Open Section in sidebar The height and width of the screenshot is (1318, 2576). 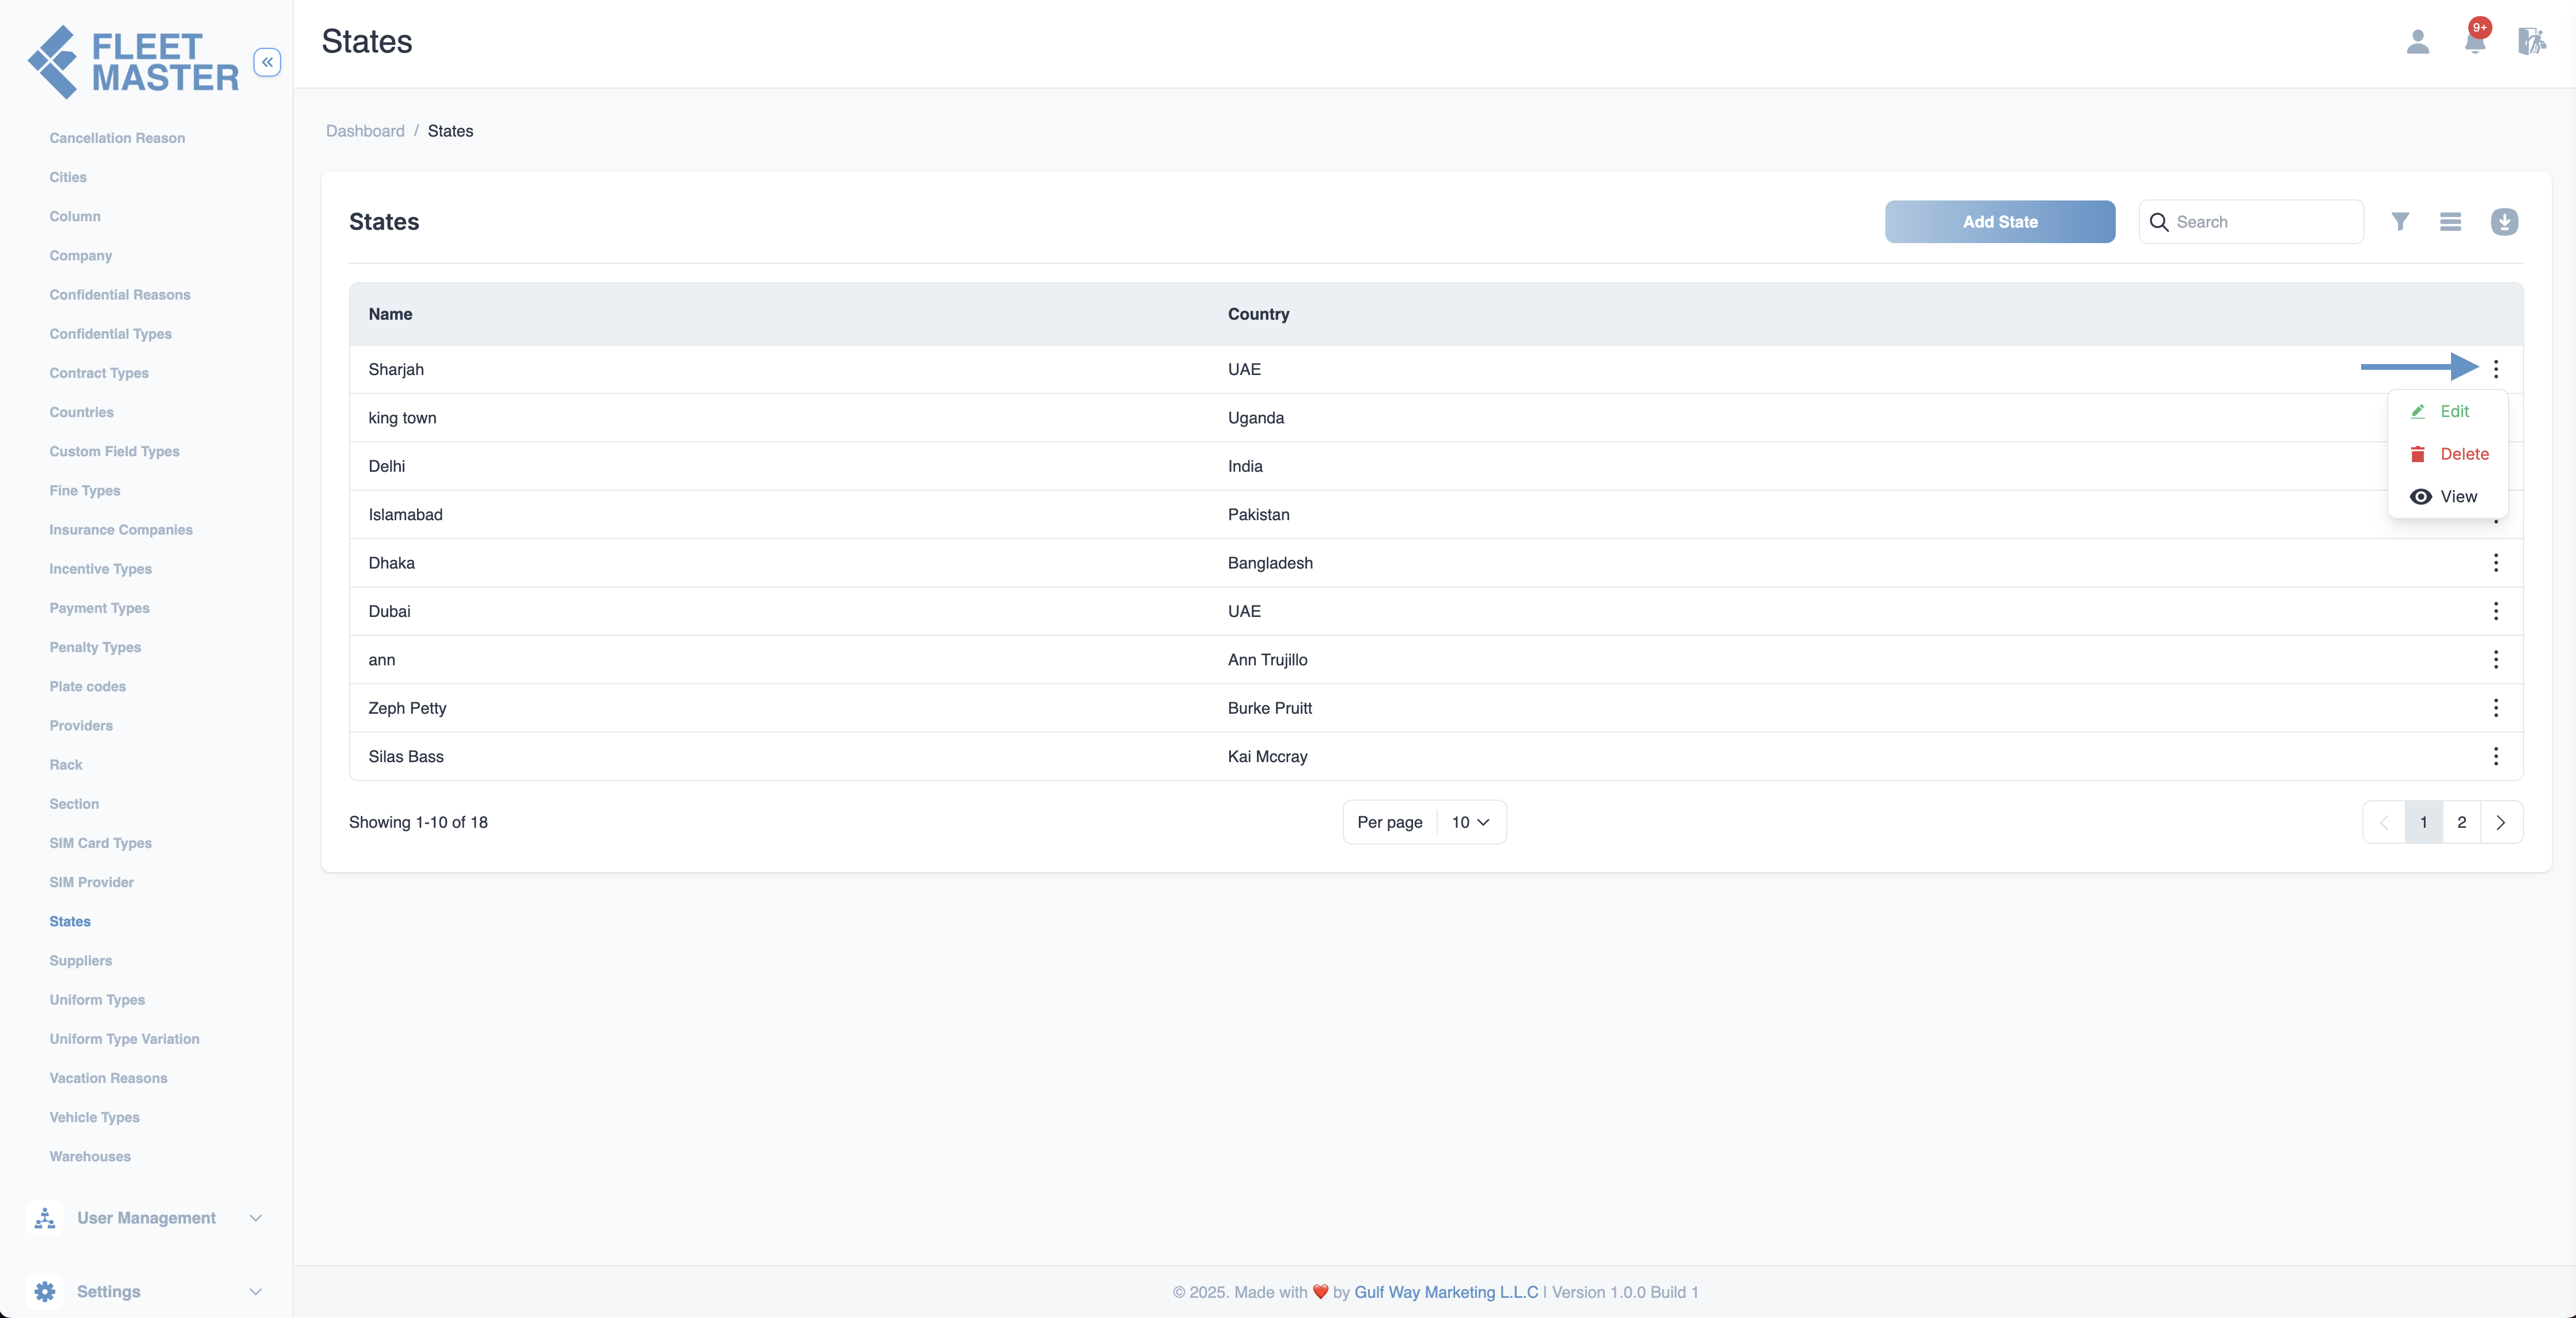pos(74,804)
